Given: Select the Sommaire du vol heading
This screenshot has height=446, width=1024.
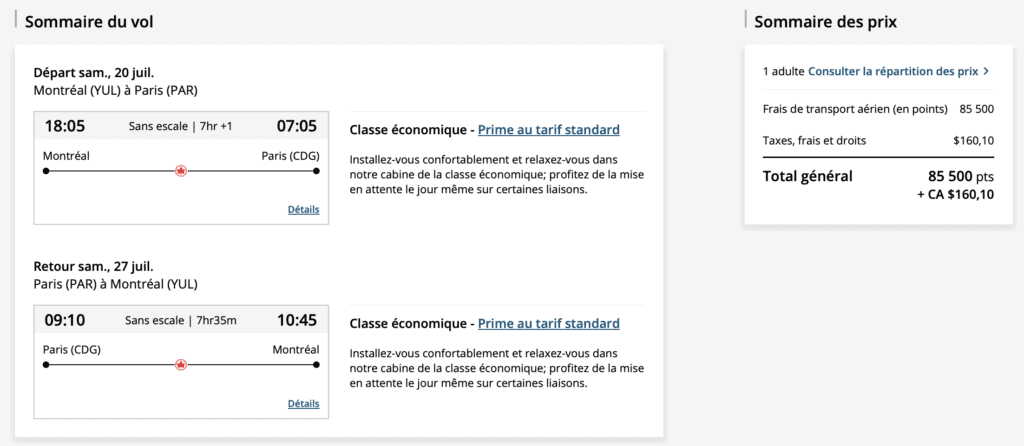Looking at the screenshot, I should pyautogui.click(x=89, y=22).
